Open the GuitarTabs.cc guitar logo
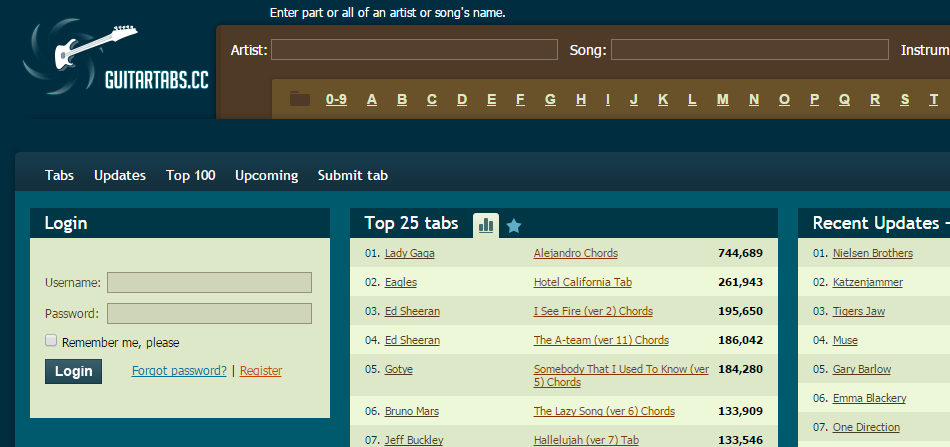The width and height of the screenshot is (950, 447). [x=116, y=58]
